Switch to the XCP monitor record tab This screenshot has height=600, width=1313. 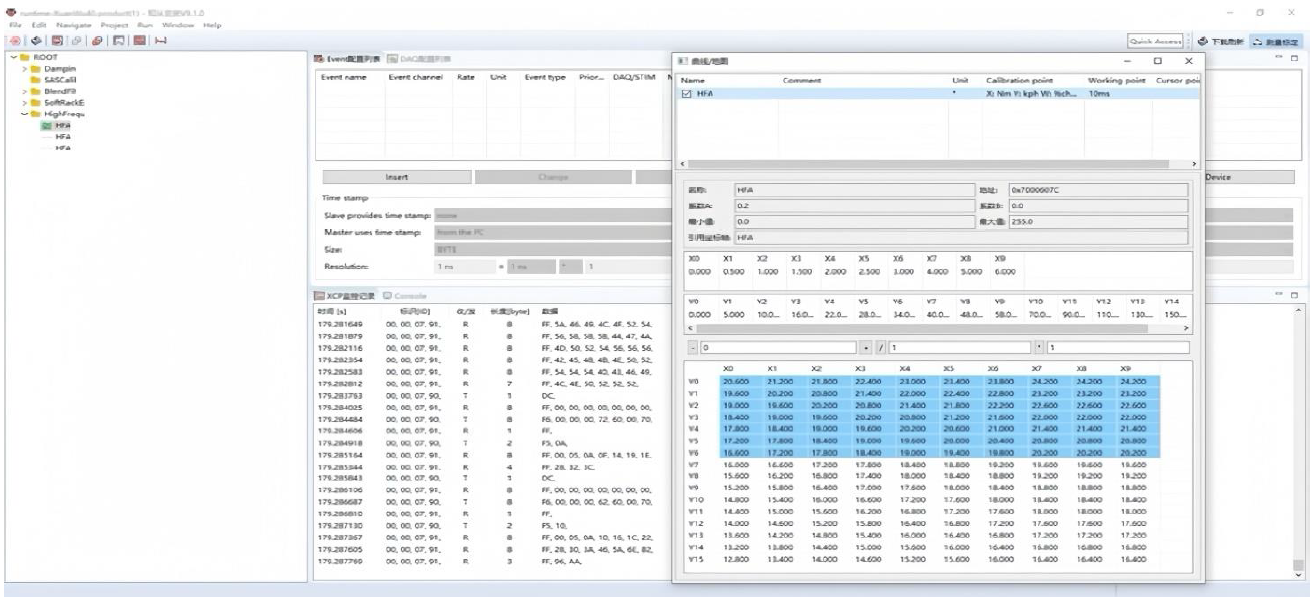point(345,296)
